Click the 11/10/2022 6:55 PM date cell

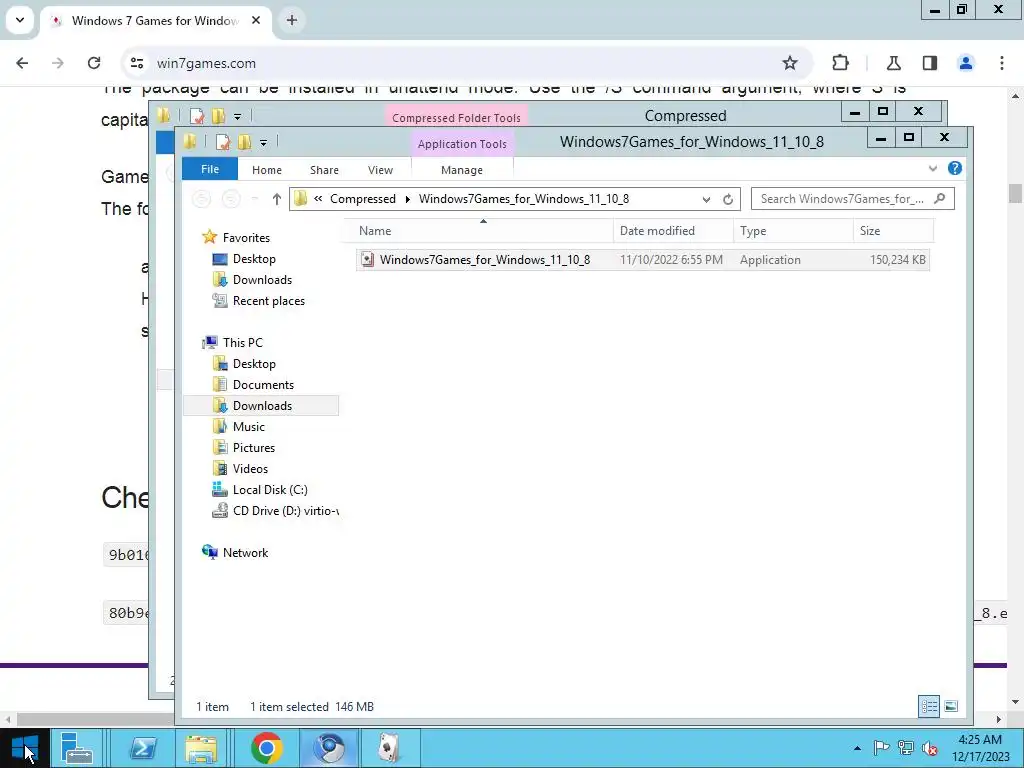[671, 260]
